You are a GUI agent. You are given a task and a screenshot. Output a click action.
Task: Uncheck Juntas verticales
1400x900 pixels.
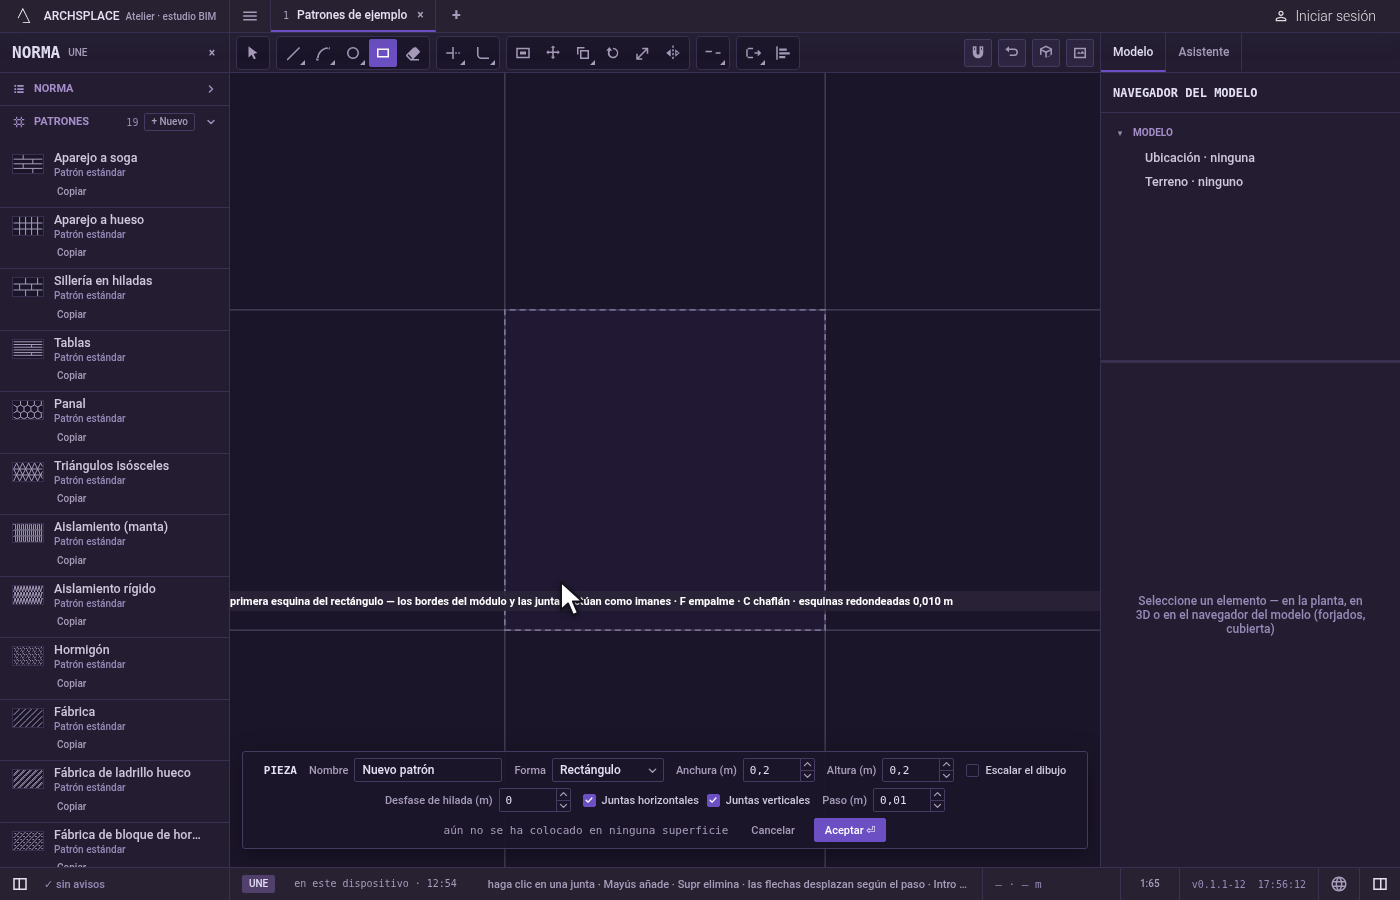(x=713, y=801)
